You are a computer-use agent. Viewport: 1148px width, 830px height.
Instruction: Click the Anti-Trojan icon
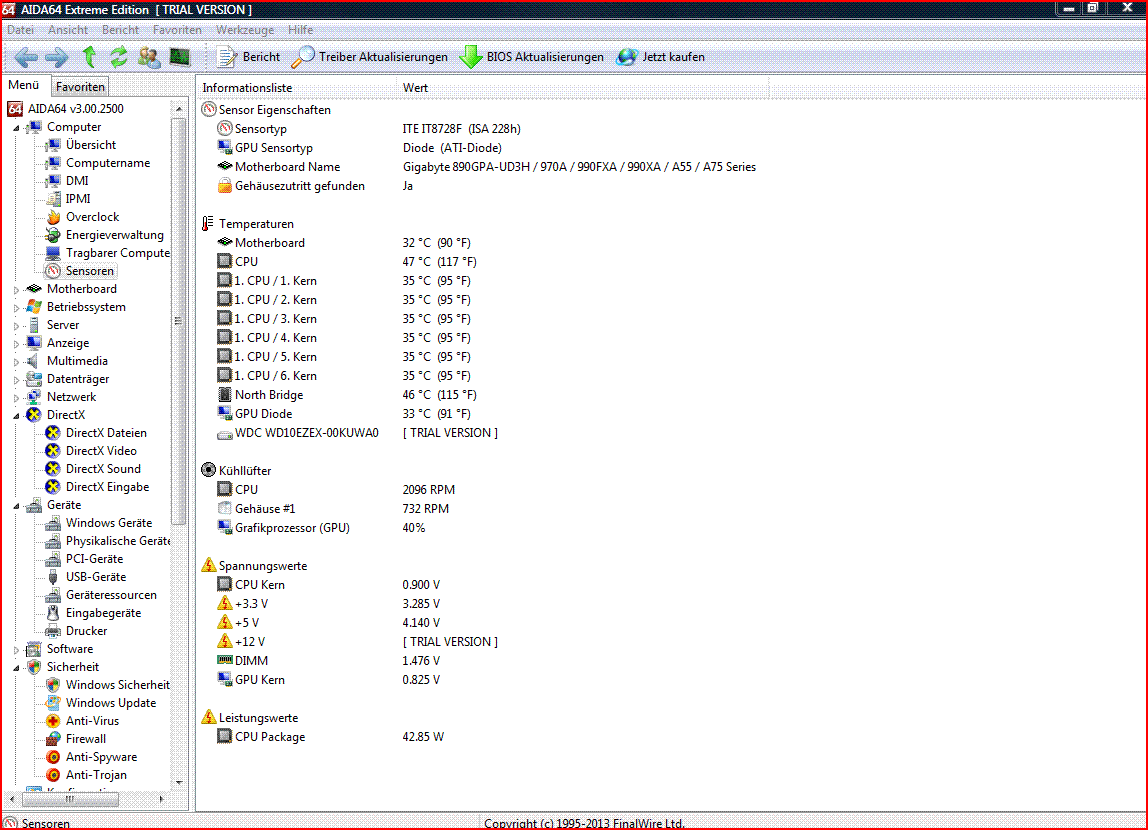pyautogui.click(x=53, y=775)
